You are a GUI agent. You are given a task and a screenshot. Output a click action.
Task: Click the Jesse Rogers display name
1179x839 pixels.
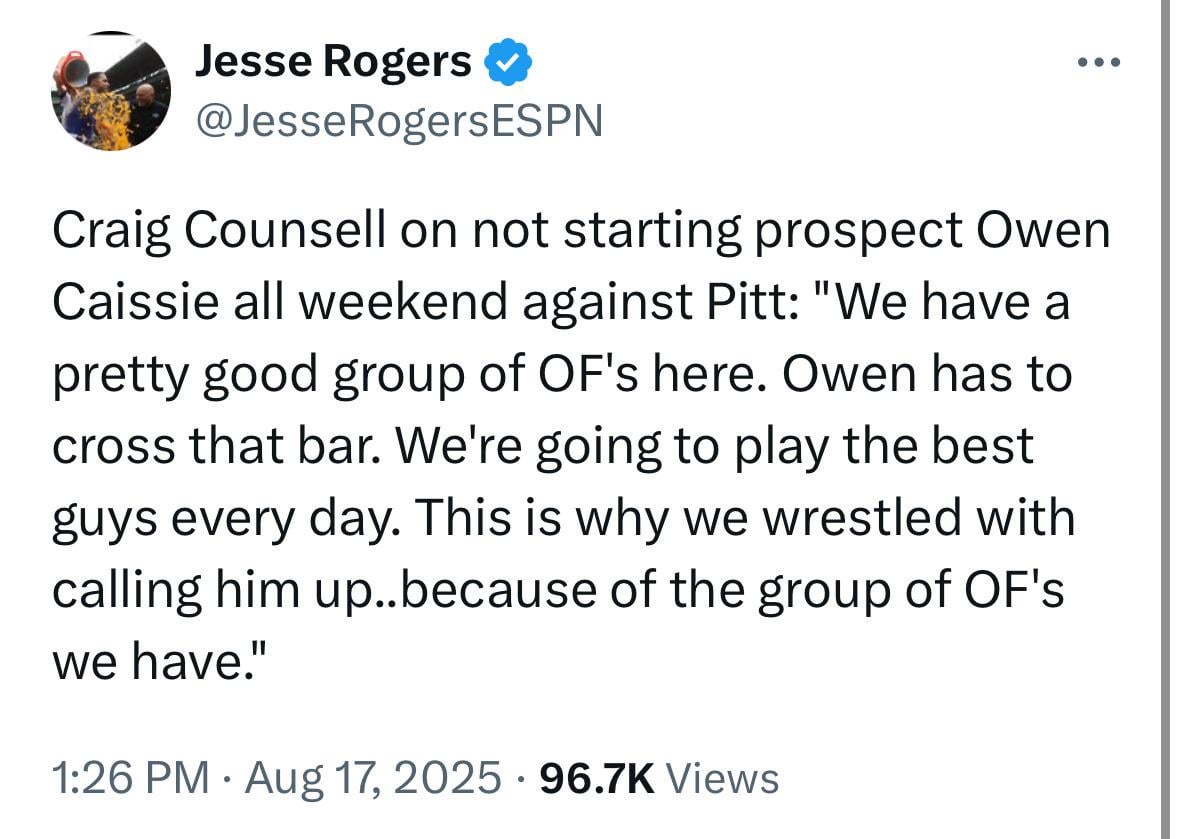(x=333, y=63)
